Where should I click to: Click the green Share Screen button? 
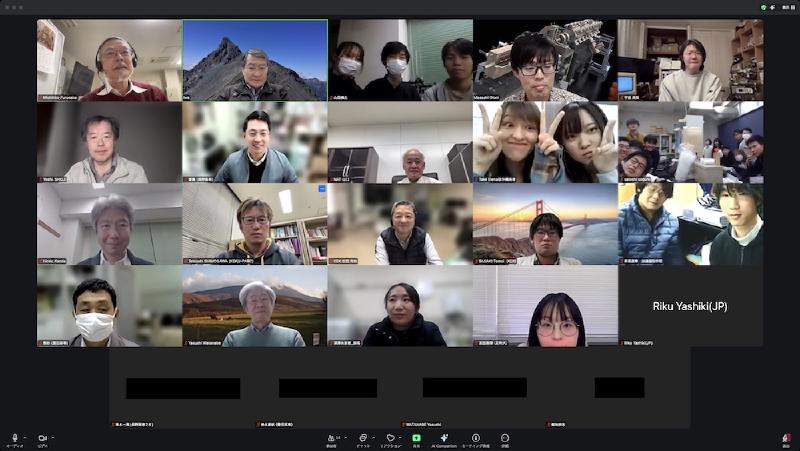pos(416,439)
